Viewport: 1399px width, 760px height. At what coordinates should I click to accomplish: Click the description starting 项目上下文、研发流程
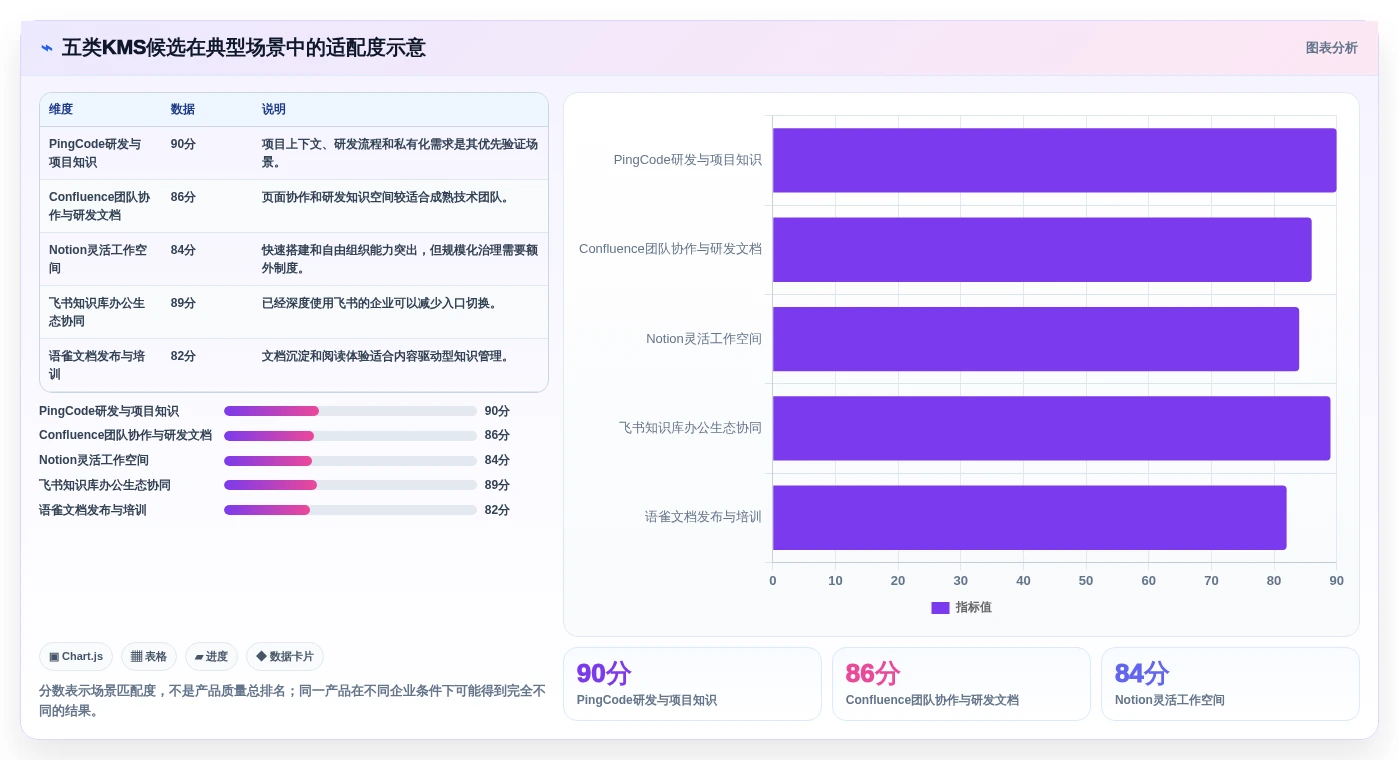click(400, 153)
